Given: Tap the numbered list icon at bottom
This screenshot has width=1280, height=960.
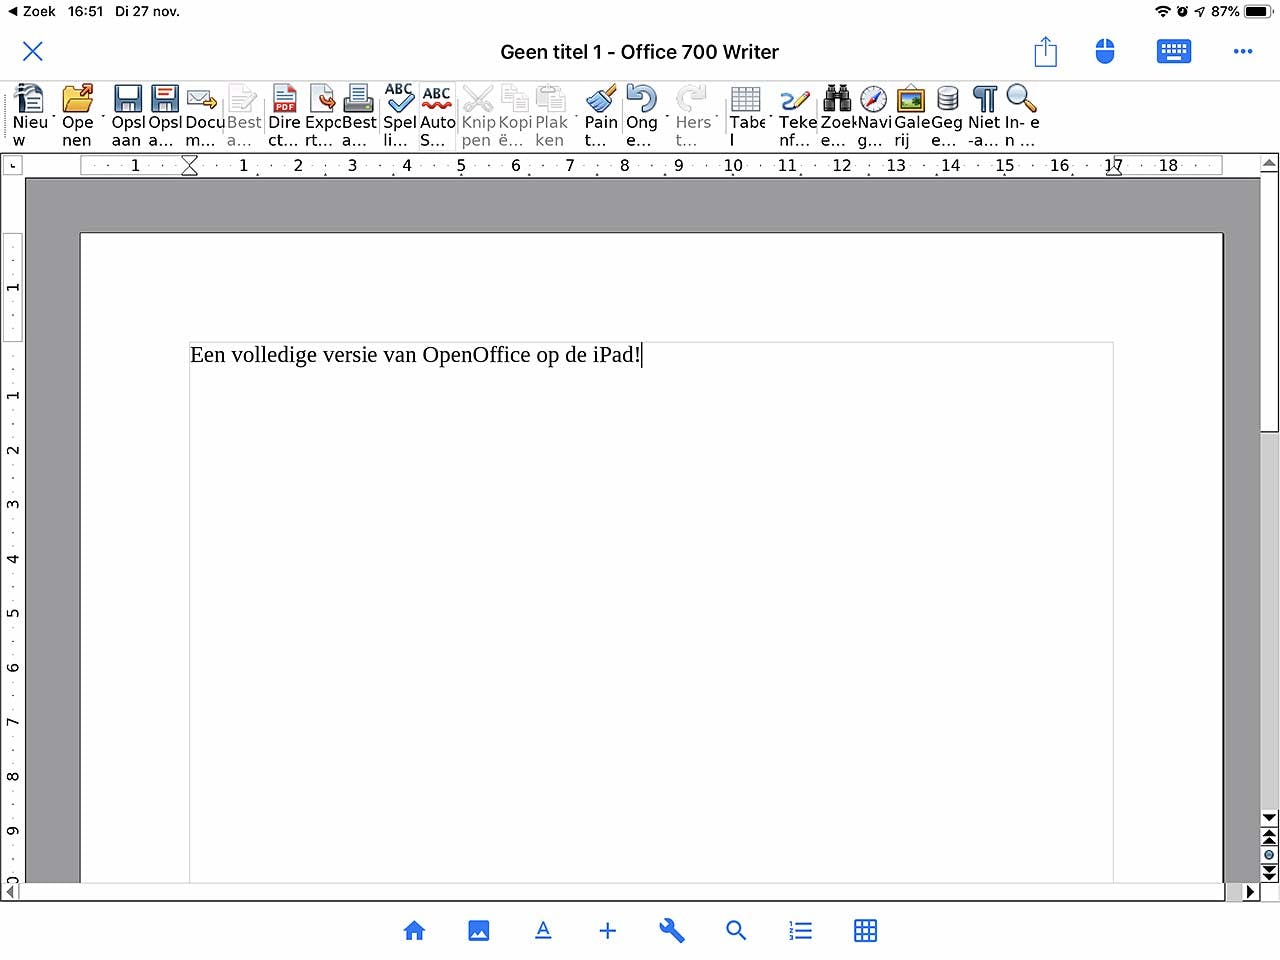Looking at the screenshot, I should coord(801,931).
